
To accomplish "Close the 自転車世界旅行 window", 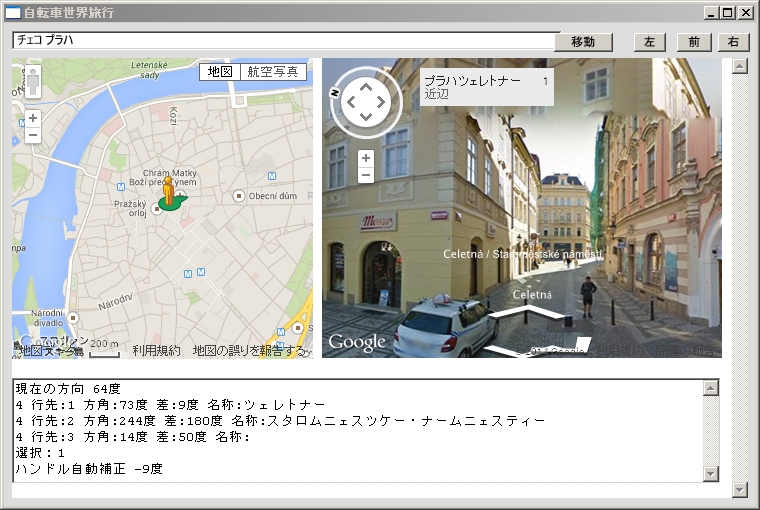I will (745, 13).
